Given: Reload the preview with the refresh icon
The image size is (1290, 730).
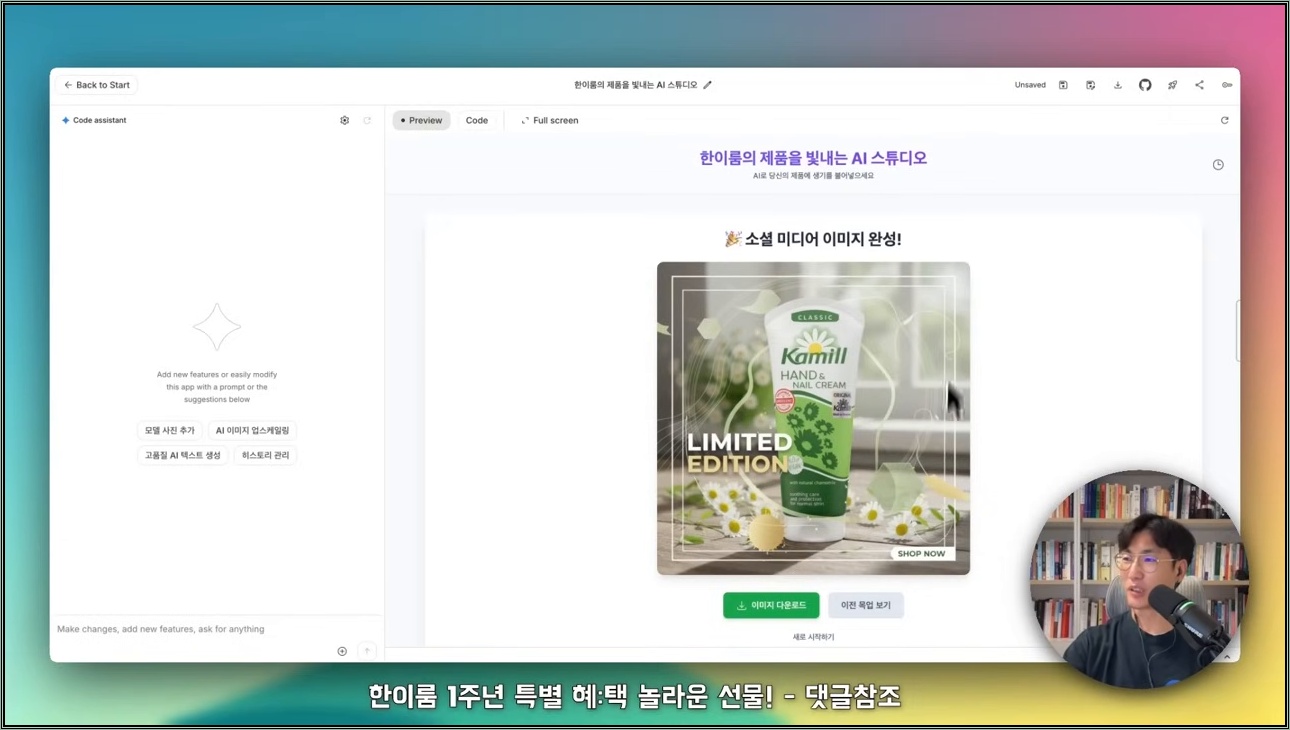Looking at the screenshot, I should click(x=1224, y=120).
